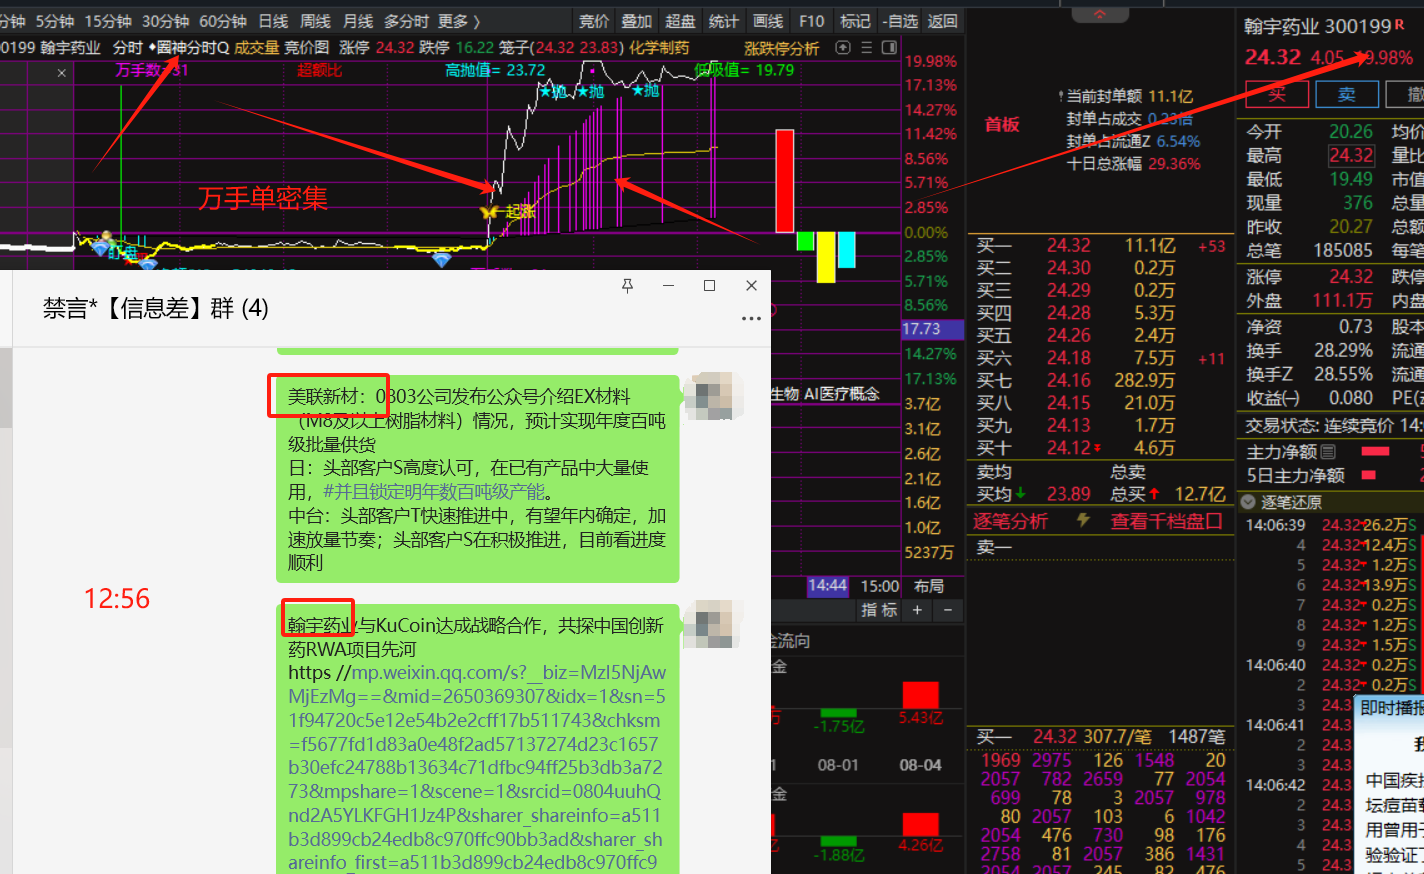Open the 统计 statistics tool

[724, 21]
